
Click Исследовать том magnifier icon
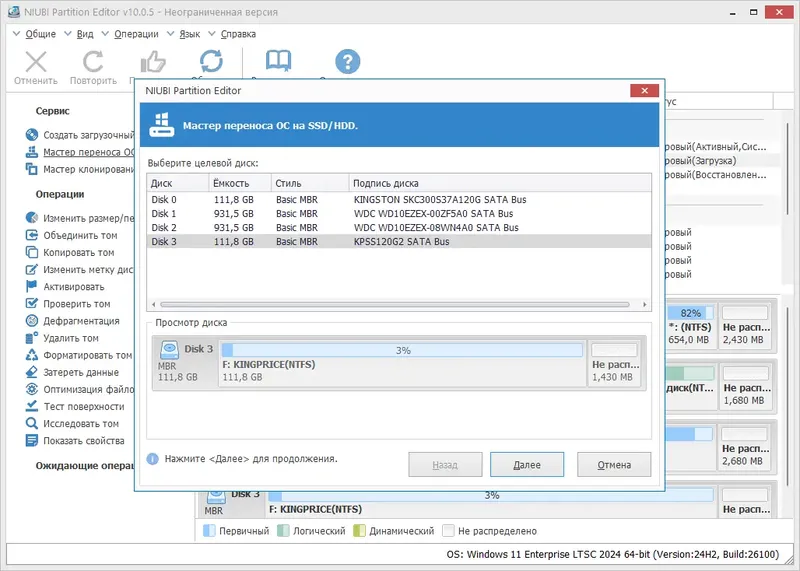32,424
